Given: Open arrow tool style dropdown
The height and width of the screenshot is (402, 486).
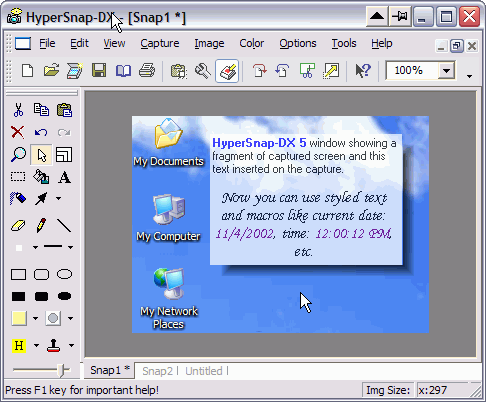Looking at the screenshot, I should pyautogui.click(x=58, y=199).
